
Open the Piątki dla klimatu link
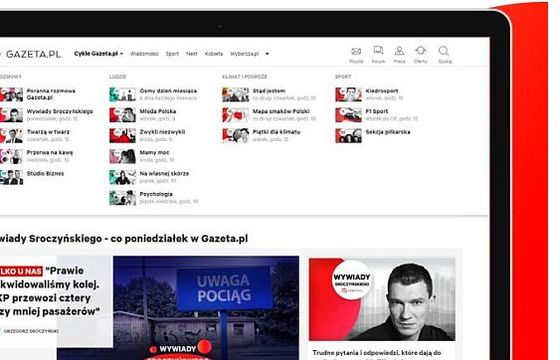tap(276, 132)
